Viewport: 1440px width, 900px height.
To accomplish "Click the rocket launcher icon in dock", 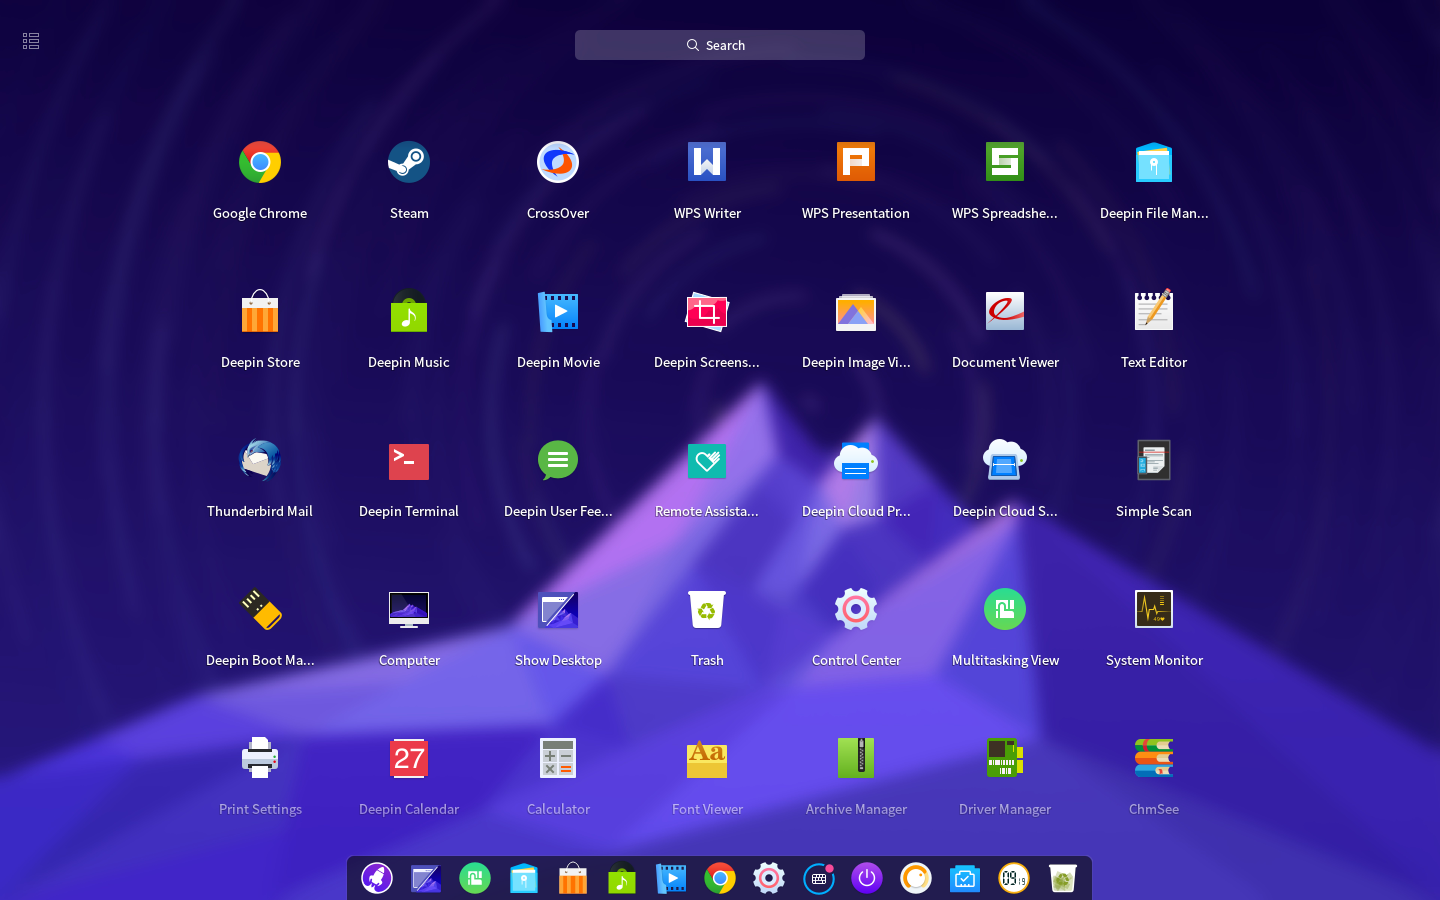I will (x=377, y=878).
